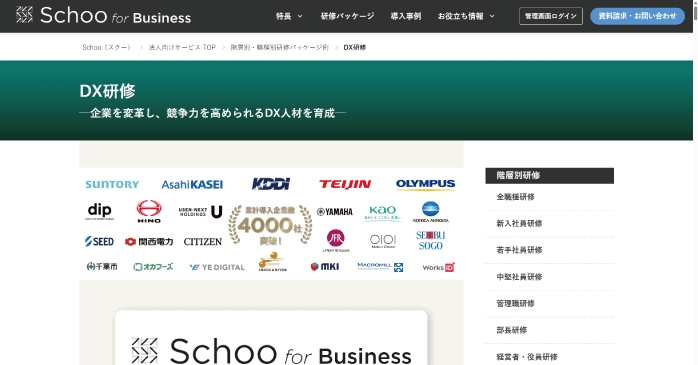Image resolution: width=698 pixels, height=365 pixels.
Task: Open 若手社員研修 sidebar link
Action: [x=519, y=250]
